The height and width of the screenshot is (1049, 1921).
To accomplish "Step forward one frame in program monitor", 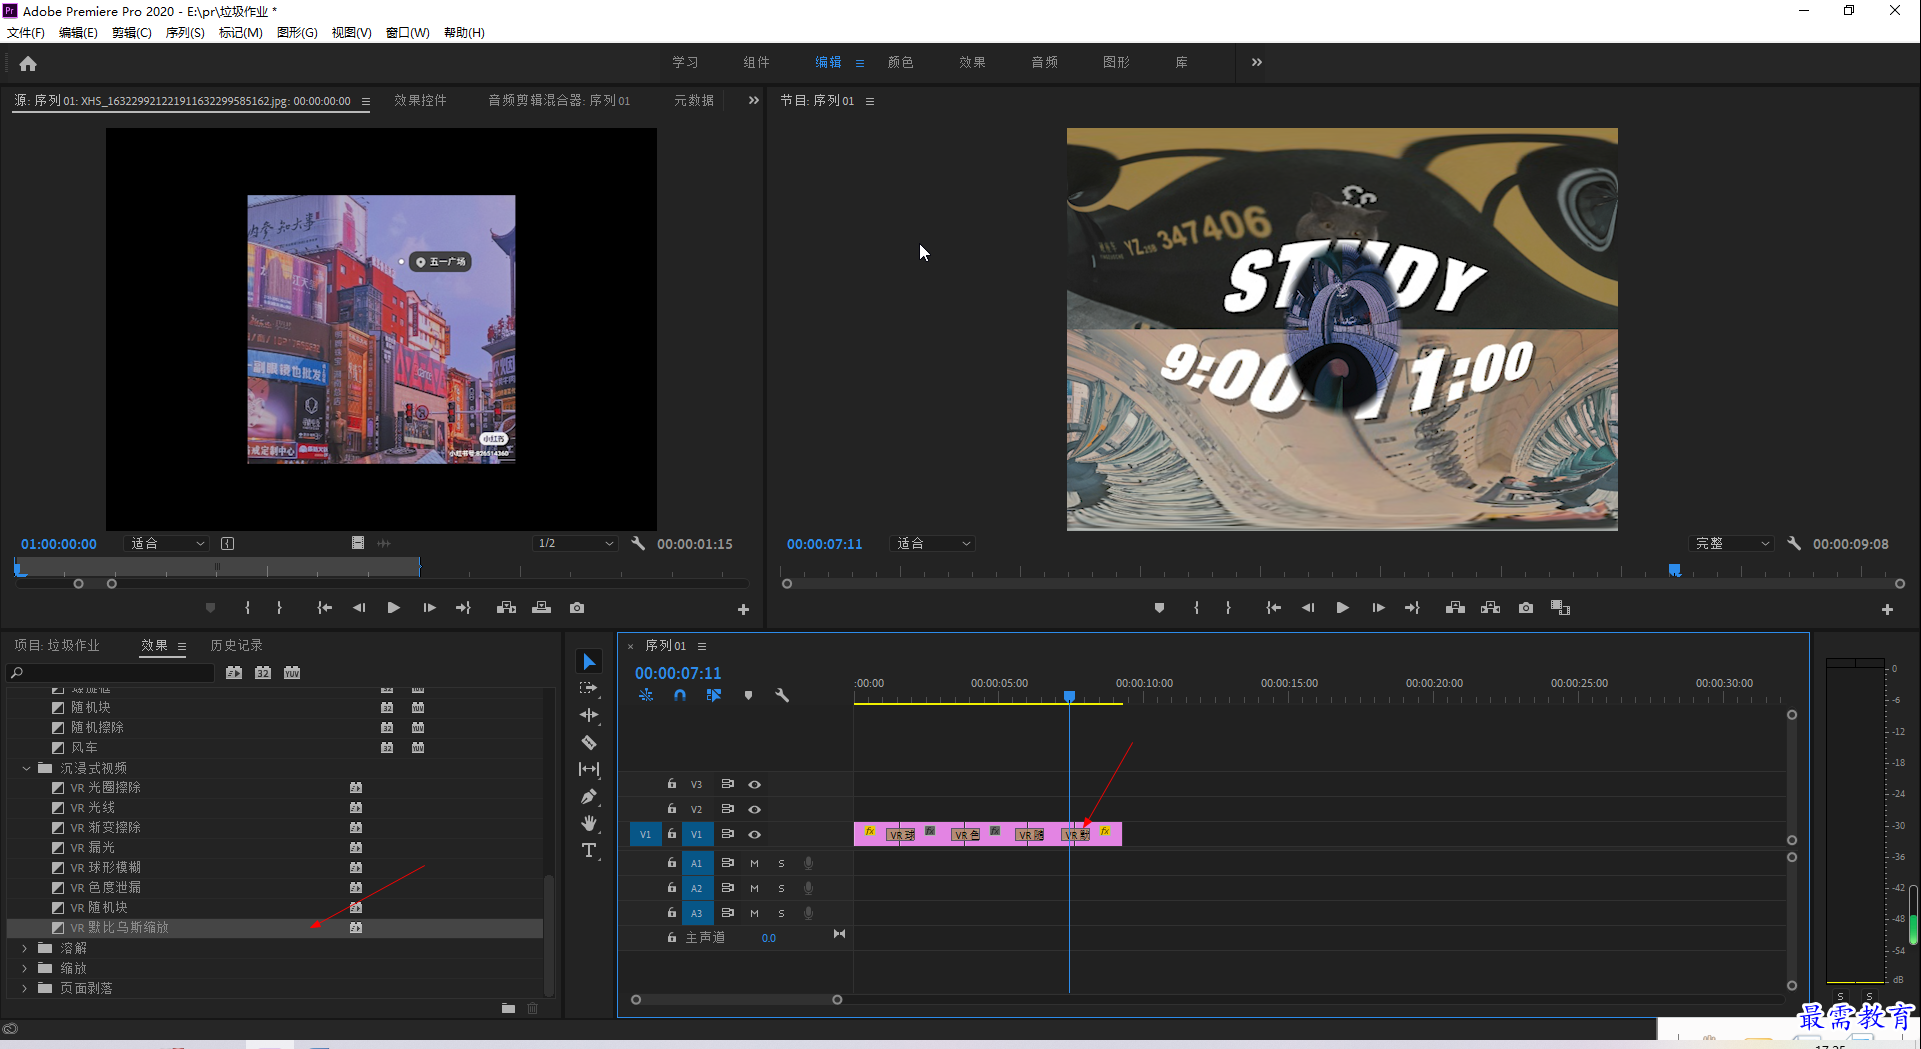I will coord(1378,608).
